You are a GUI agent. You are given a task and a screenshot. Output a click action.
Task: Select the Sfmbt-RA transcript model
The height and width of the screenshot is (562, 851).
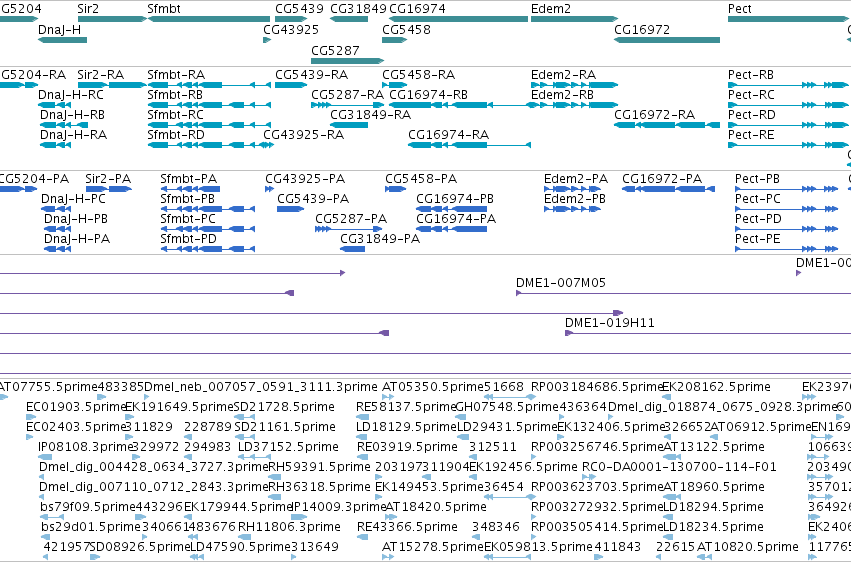click(209, 85)
